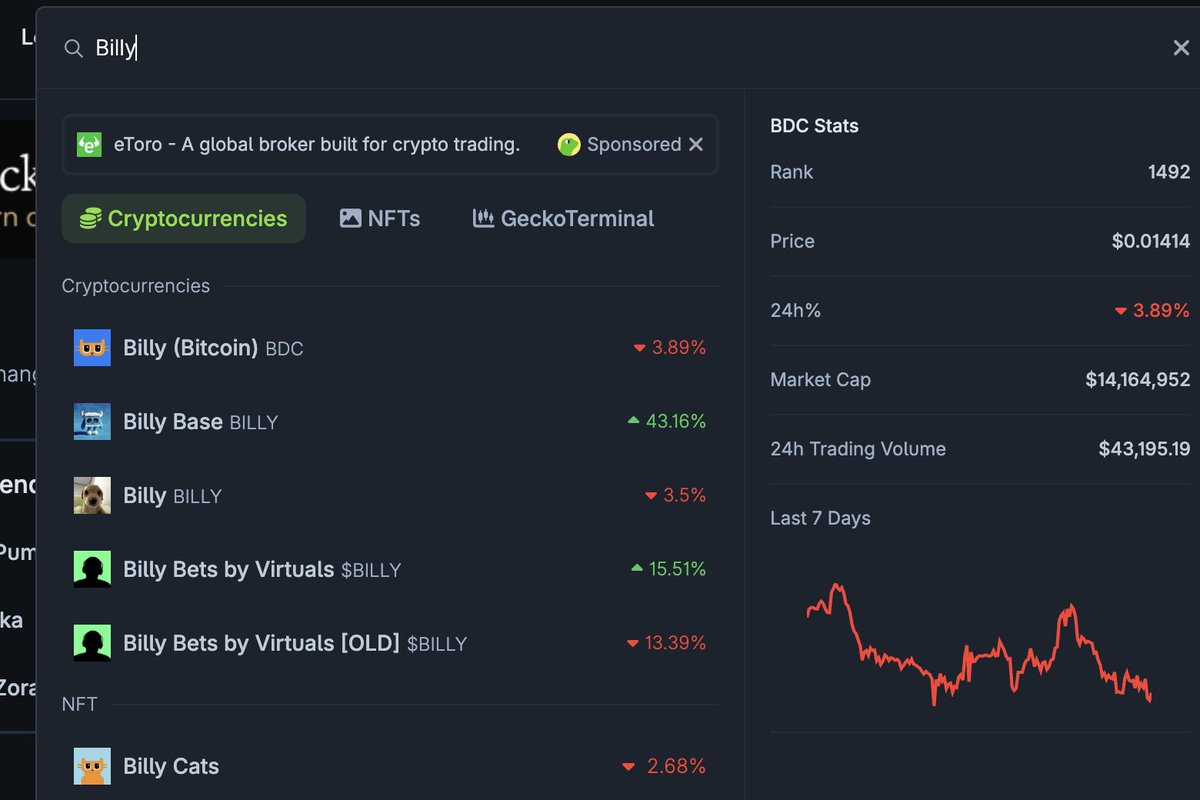The height and width of the screenshot is (800, 1200).
Task: Click the 24h% value in BDC Stats
Action: (1152, 311)
